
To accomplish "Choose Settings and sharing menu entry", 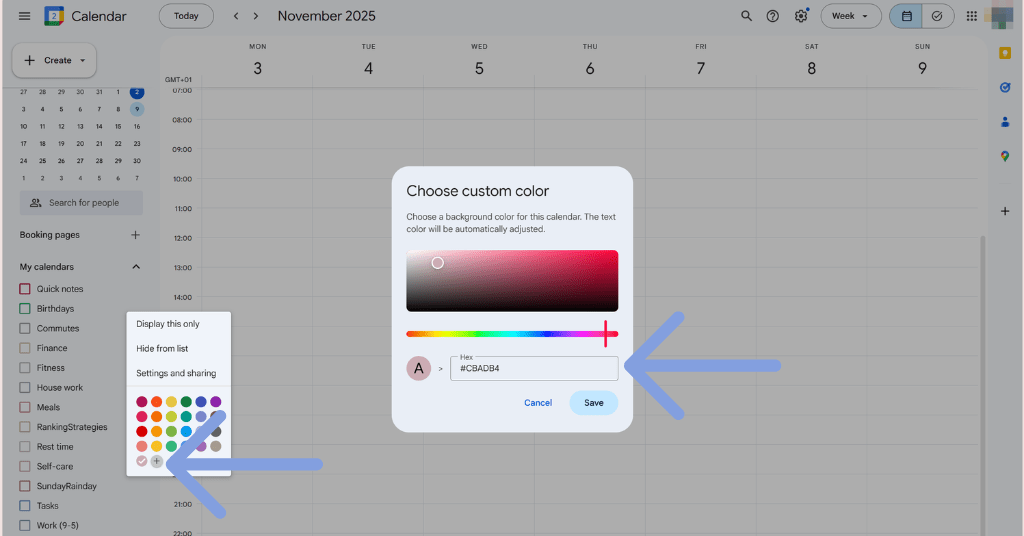I will tap(176, 373).
